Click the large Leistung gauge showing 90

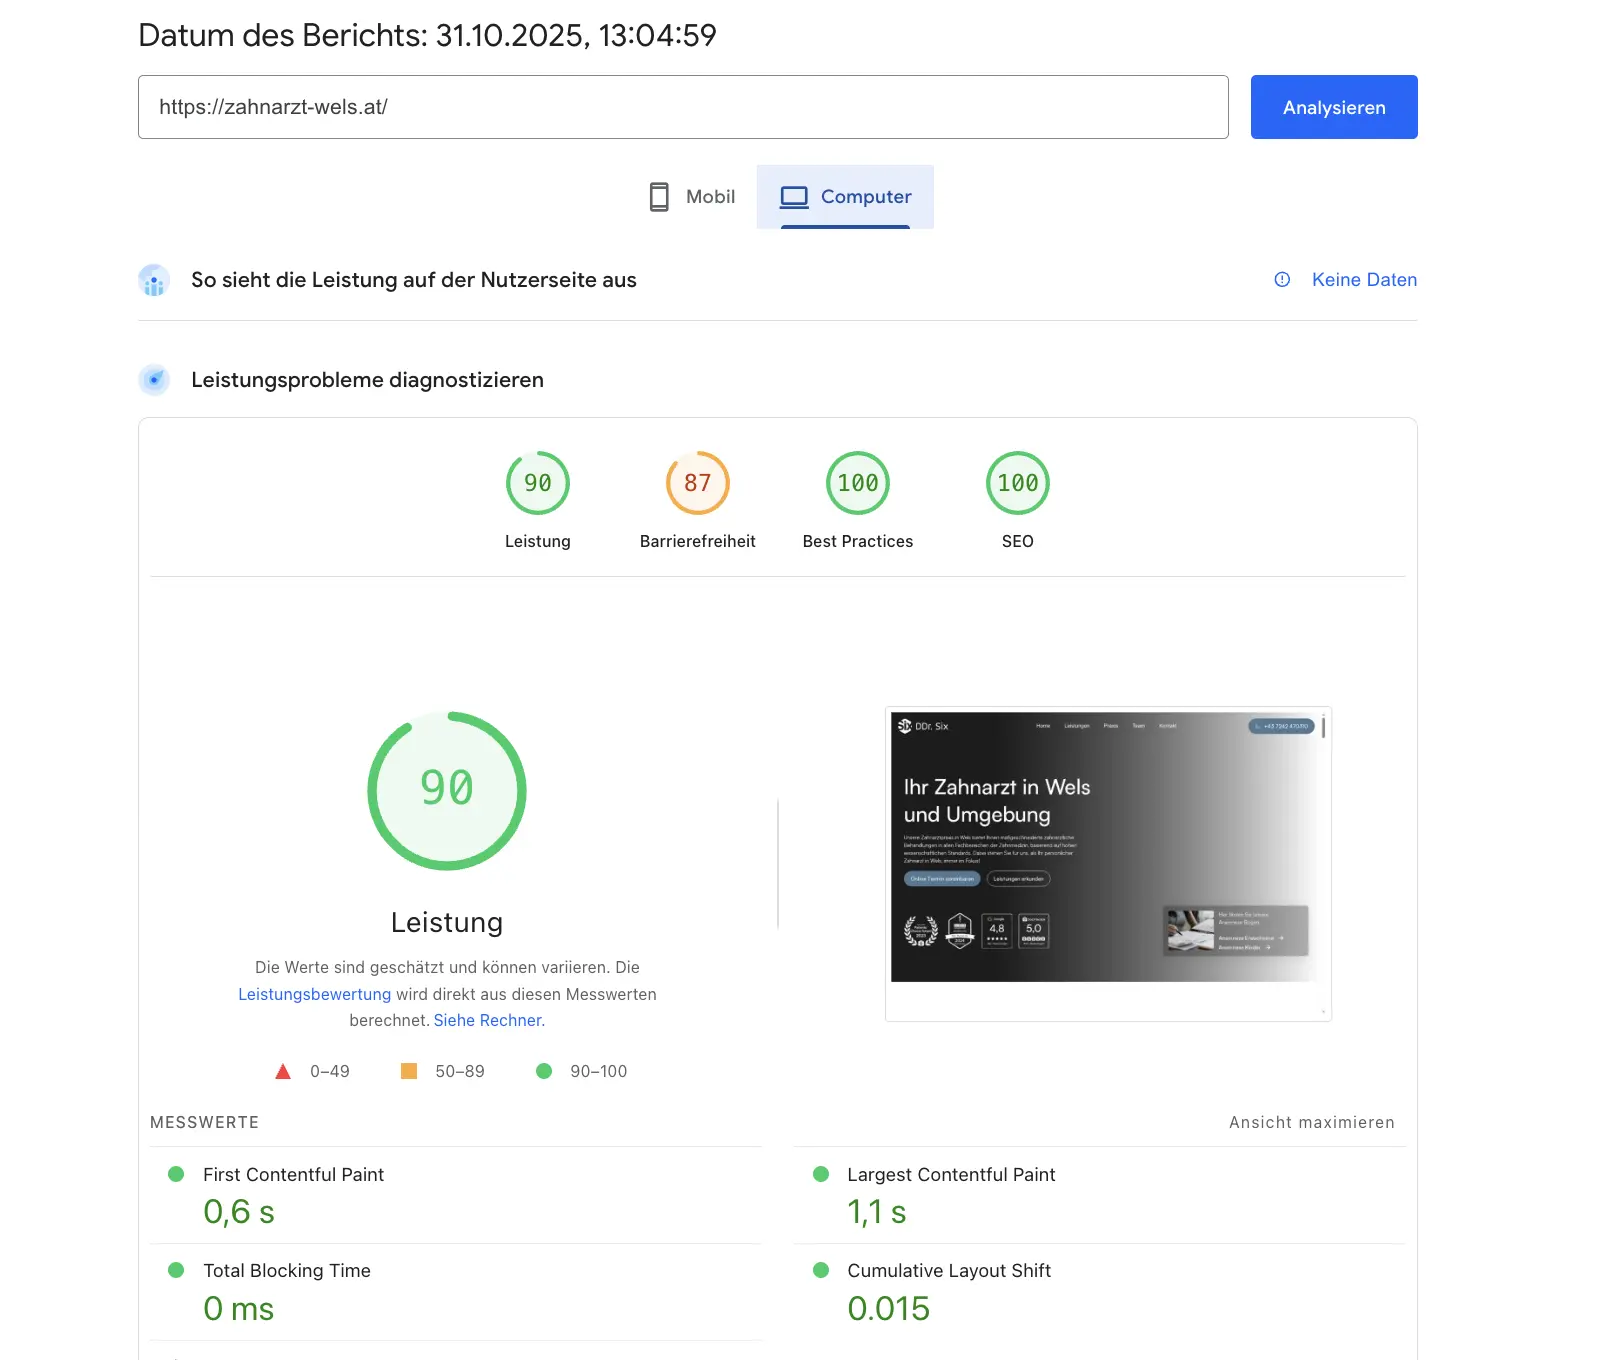point(447,790)
